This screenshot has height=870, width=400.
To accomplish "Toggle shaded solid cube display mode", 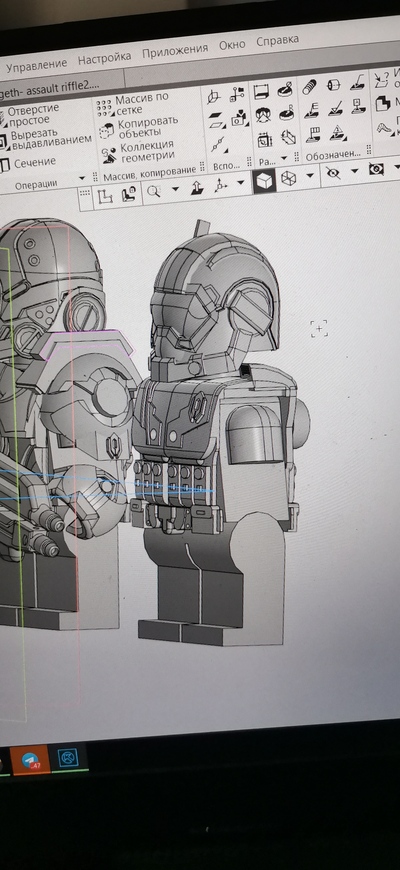I will pos(265,180).
